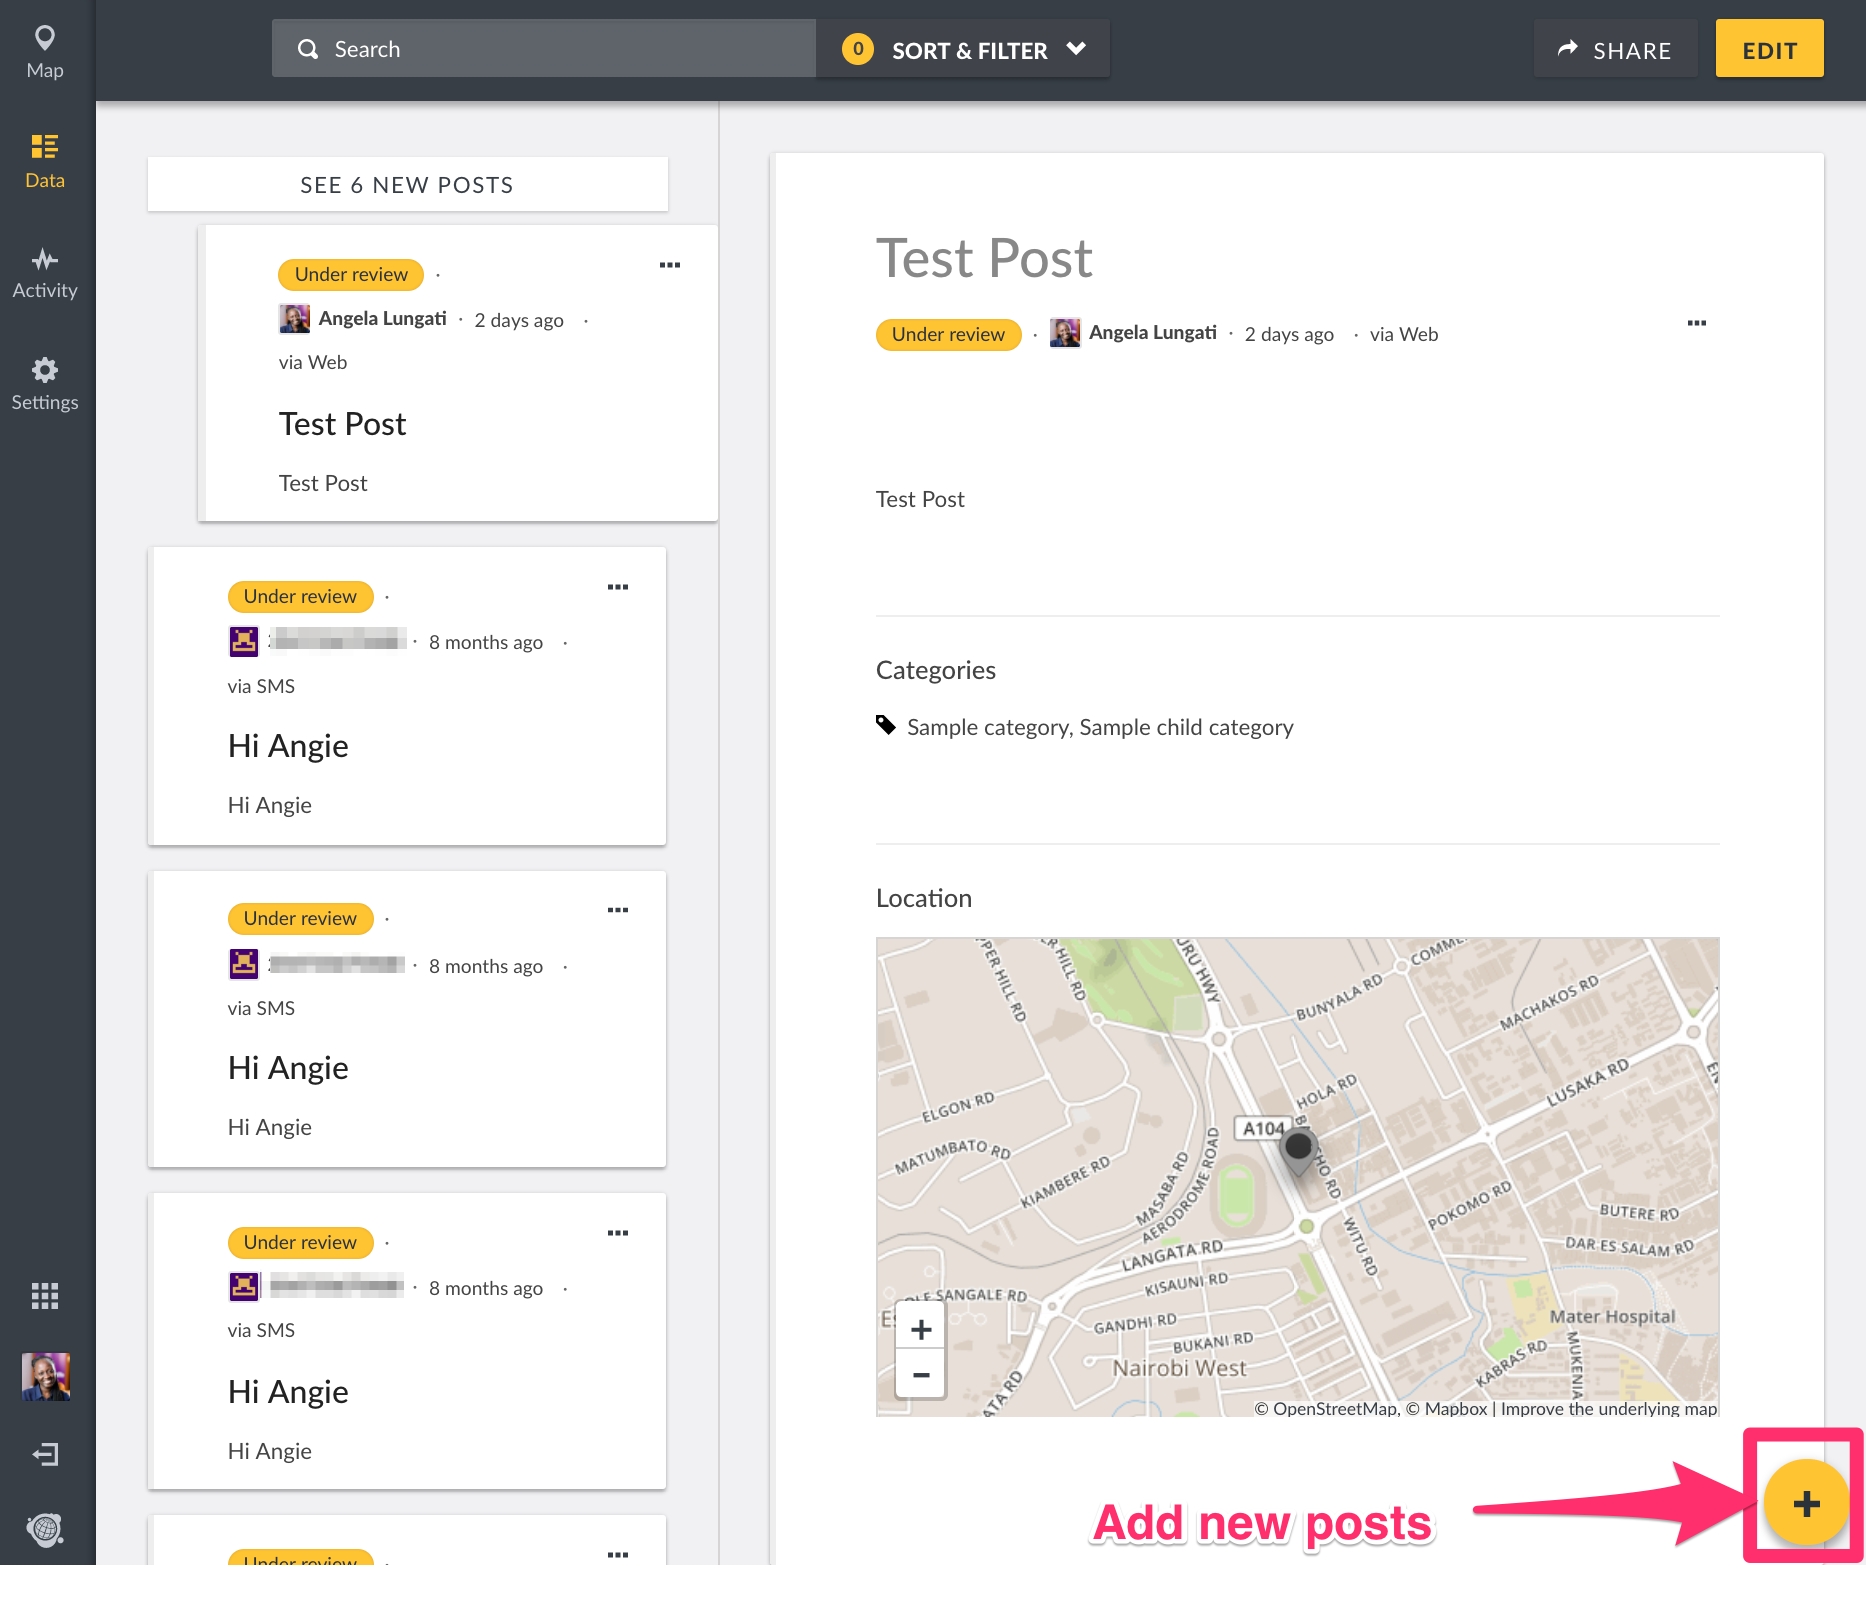Zoom out on the location map
1866x1606 pixels.
921,1375
